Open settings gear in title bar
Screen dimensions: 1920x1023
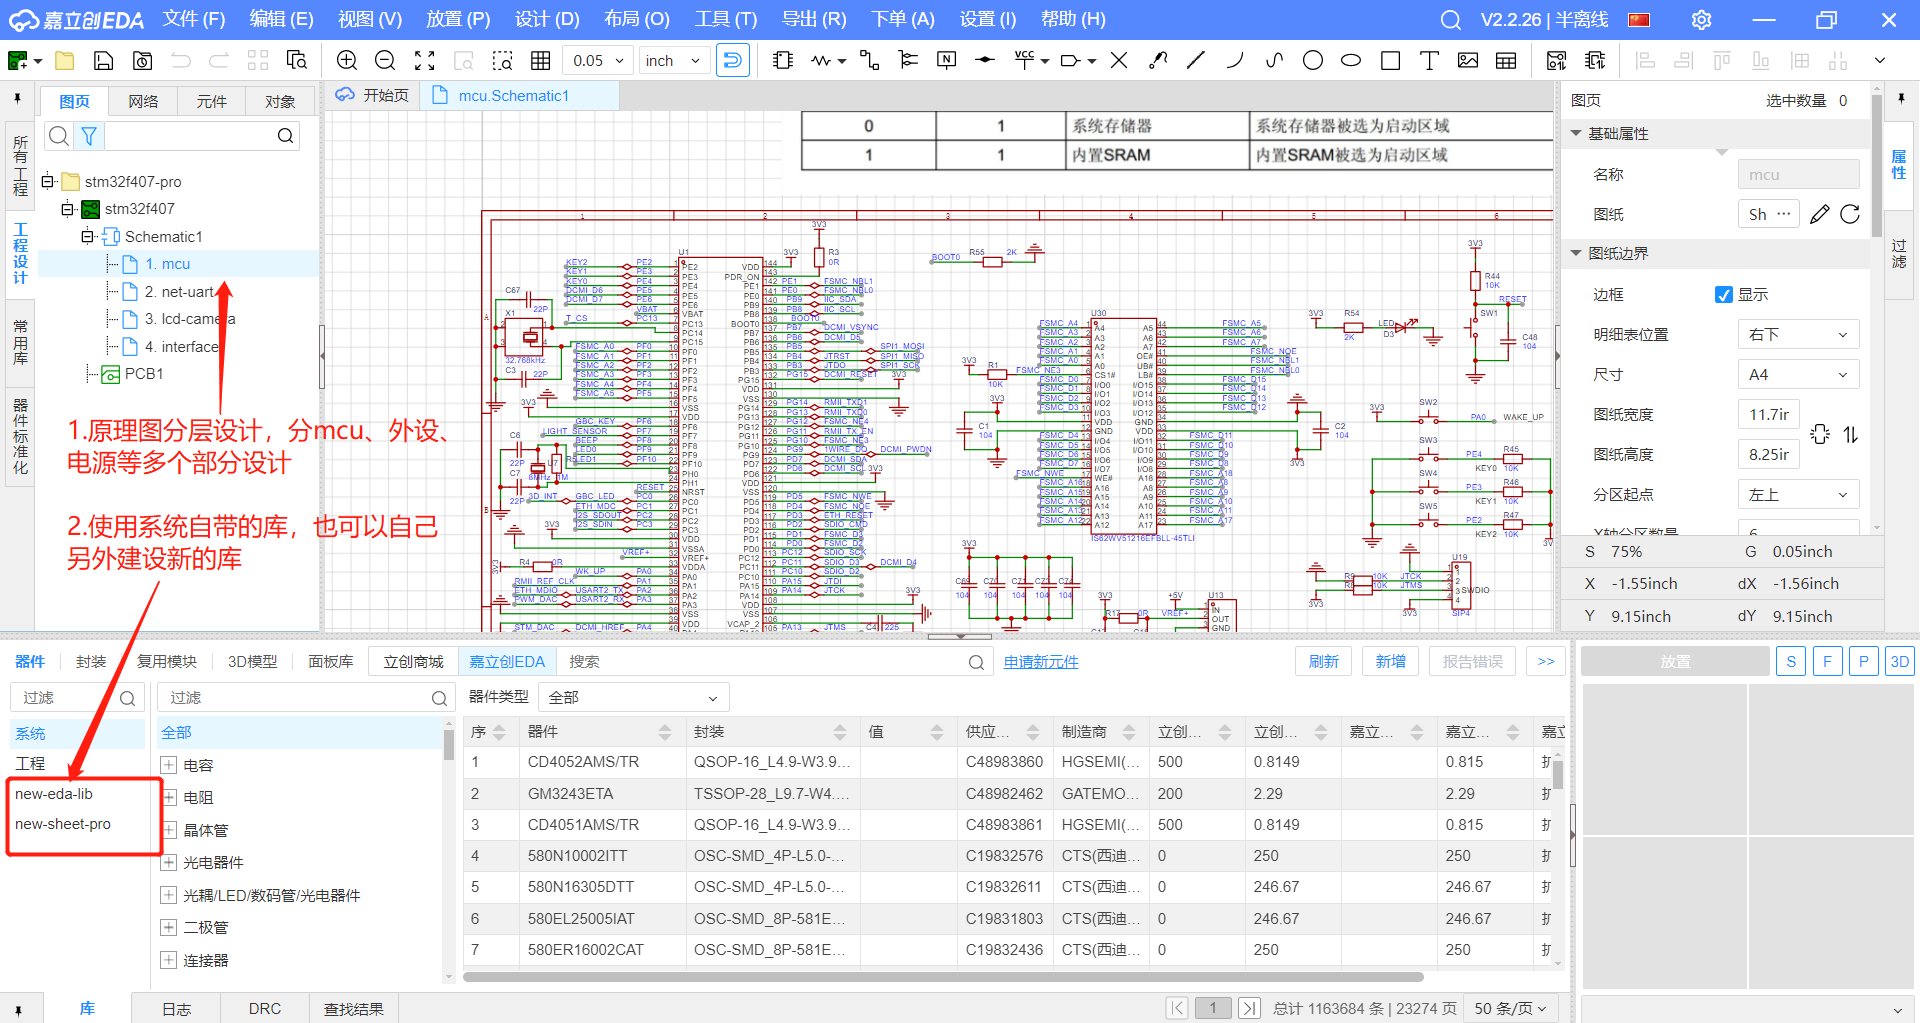click(x=1701, y=20)
